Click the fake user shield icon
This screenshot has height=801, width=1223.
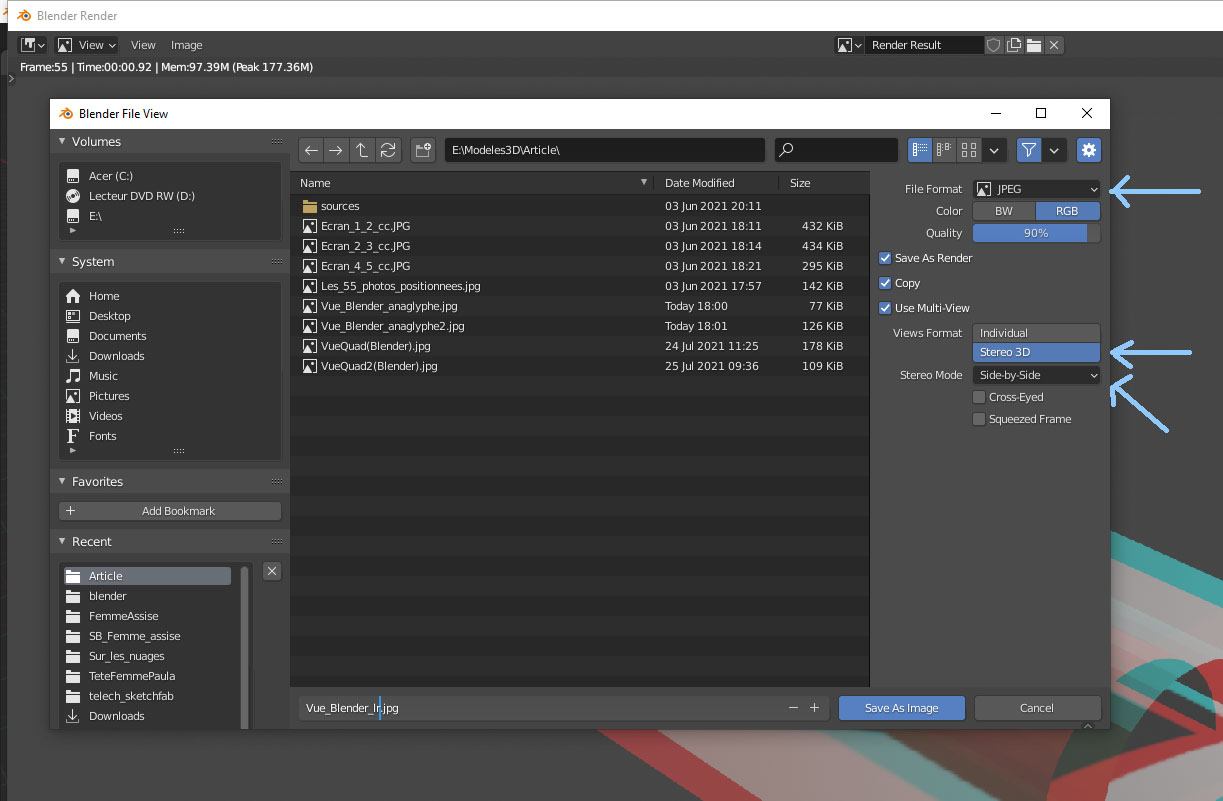pyautogui.click(x=993, y=45)
